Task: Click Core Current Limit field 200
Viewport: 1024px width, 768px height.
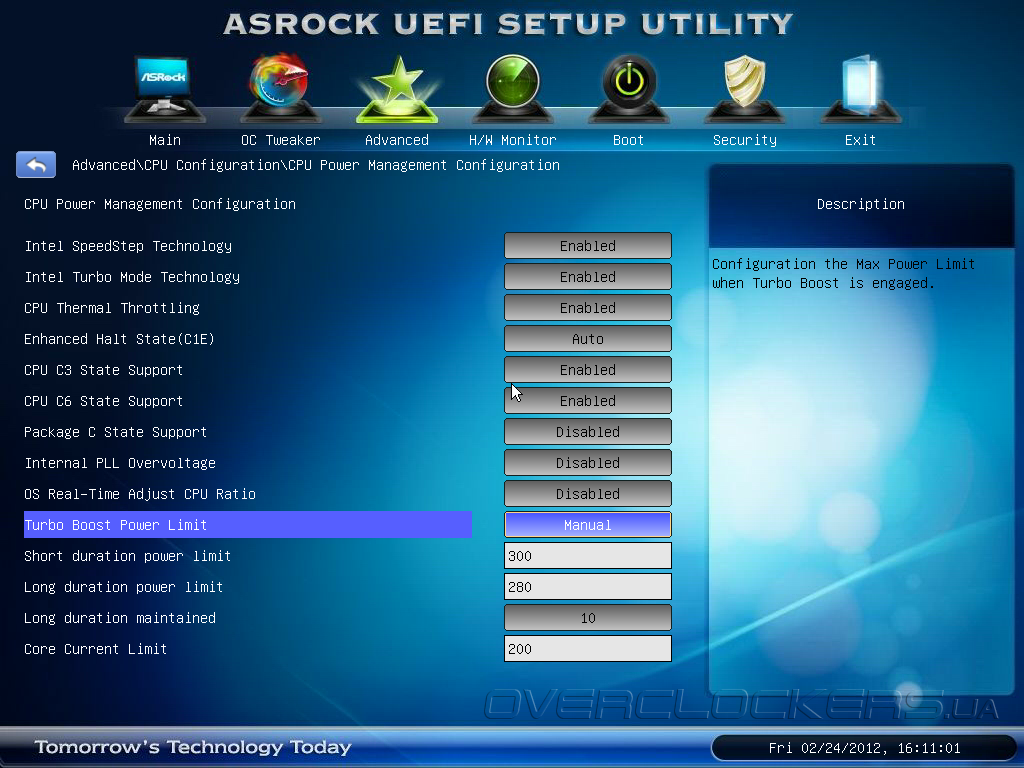Action: click(588, 649)
